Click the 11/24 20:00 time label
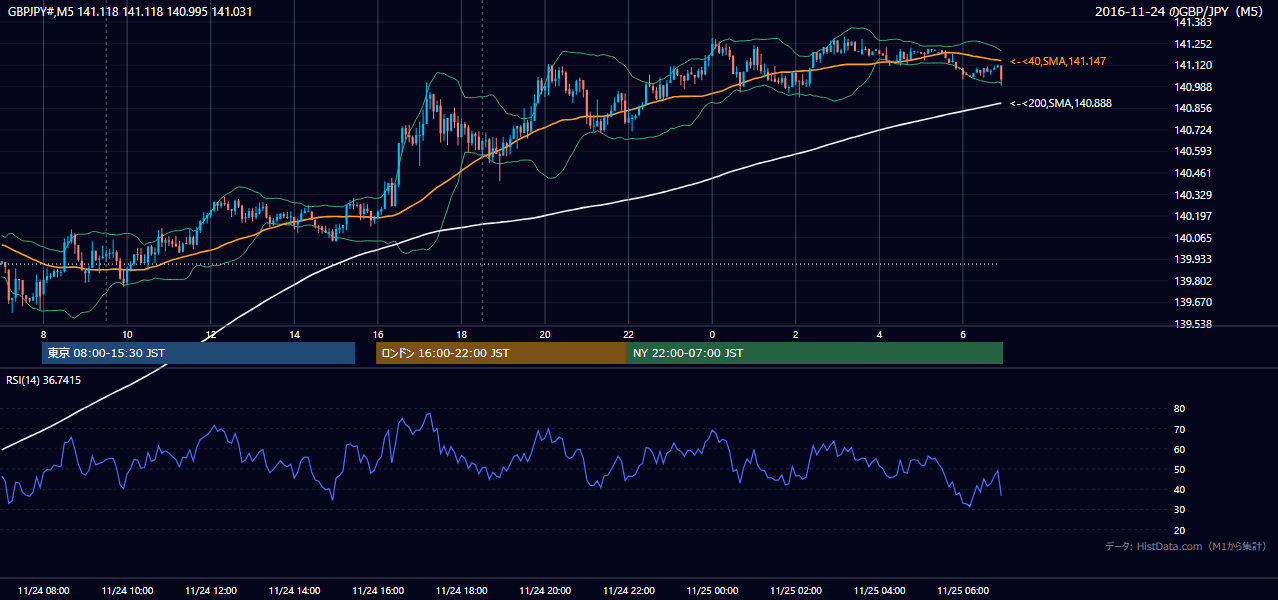This screenshot has width=1278, height=600. [x=545, y=590]
